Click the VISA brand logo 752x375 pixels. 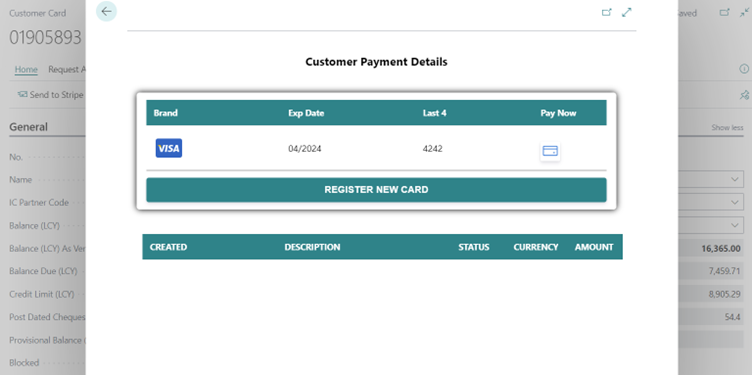169,148
